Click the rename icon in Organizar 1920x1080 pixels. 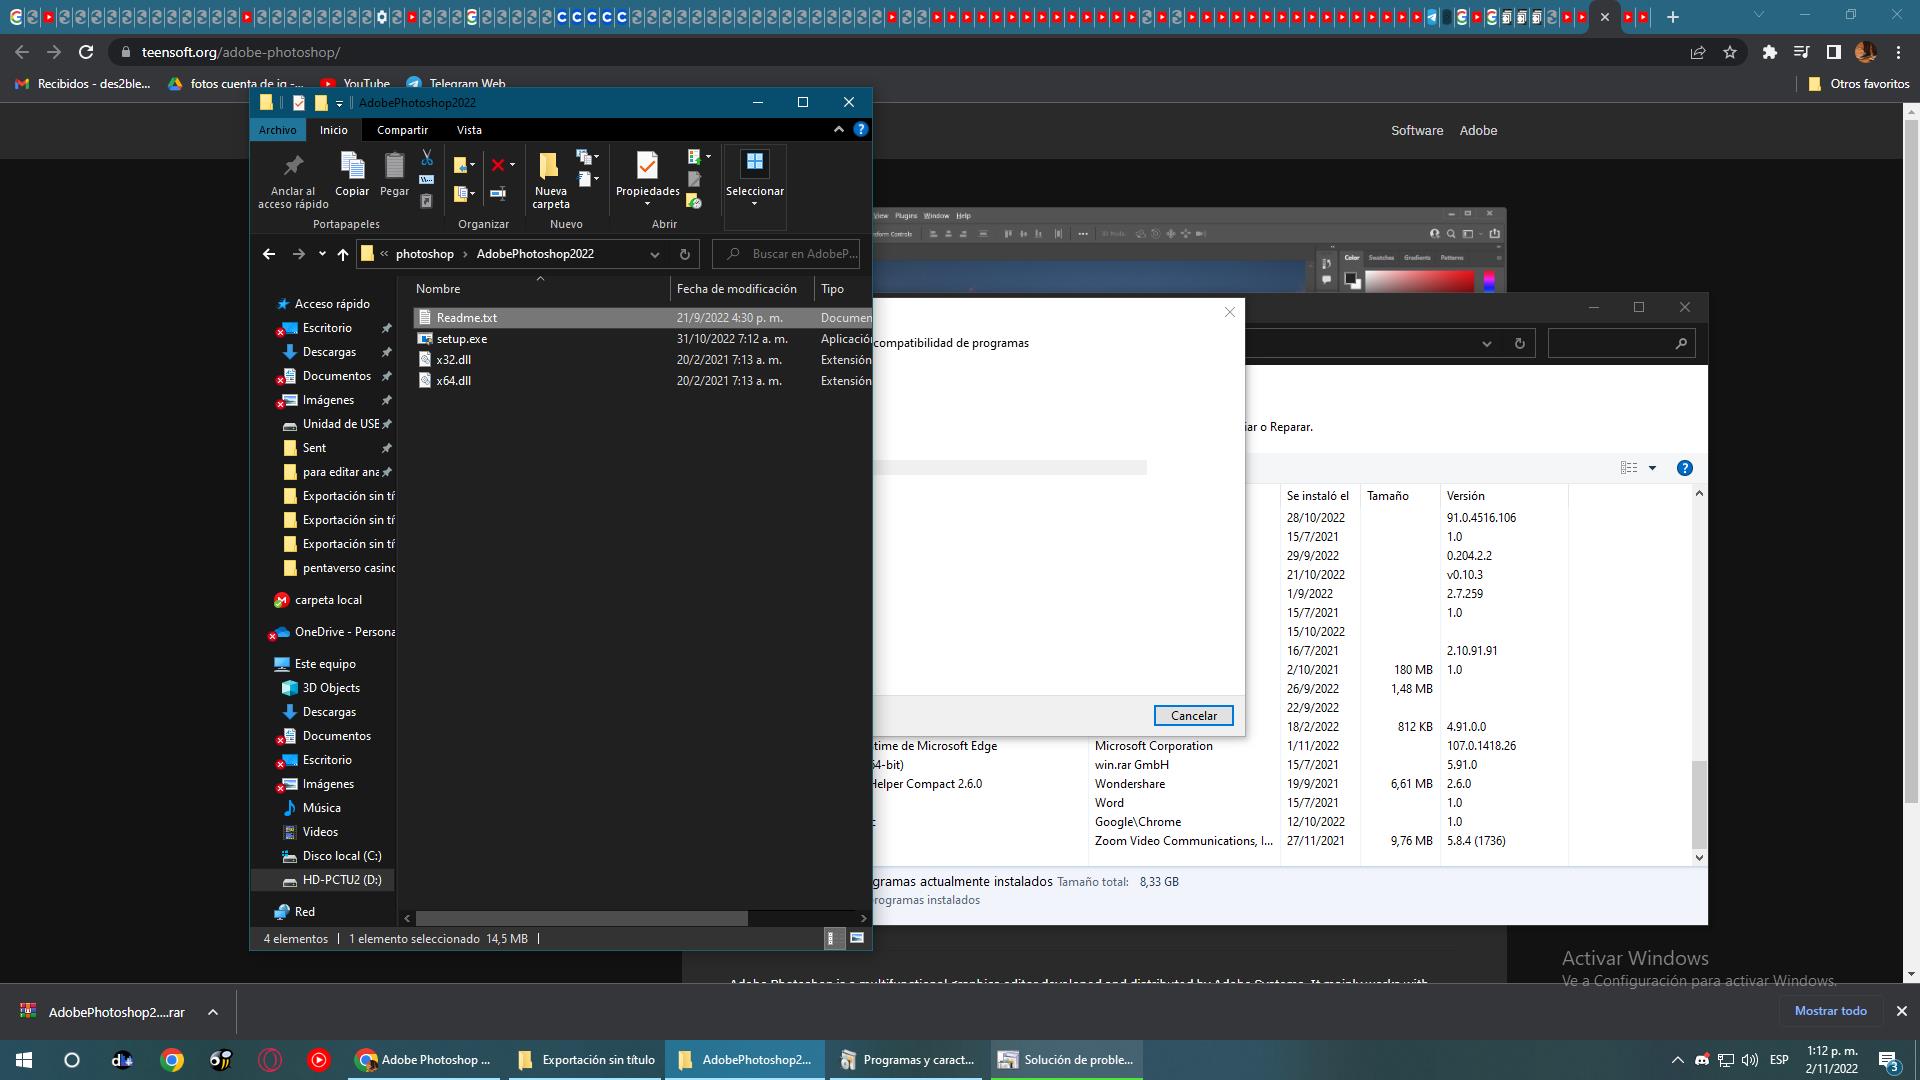pyautogui.click(x=498, y=193)
